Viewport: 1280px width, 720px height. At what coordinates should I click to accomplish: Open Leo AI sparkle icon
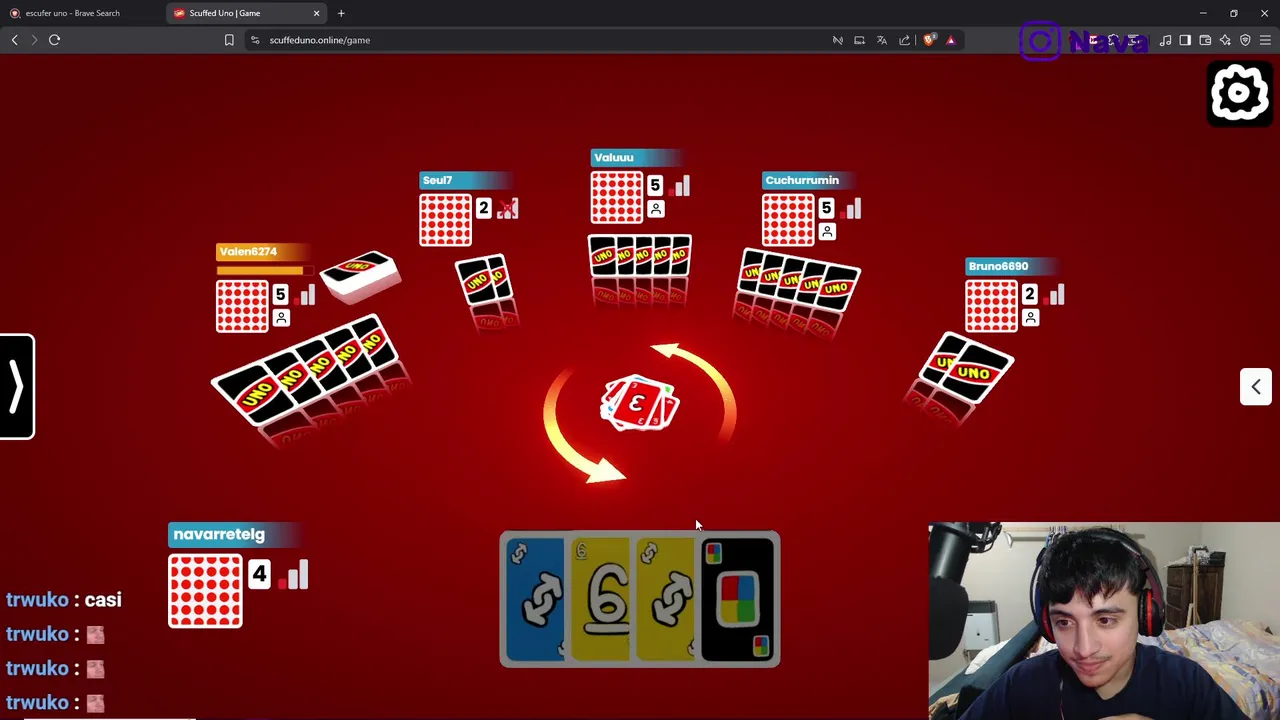click(x=1225, y=40)
